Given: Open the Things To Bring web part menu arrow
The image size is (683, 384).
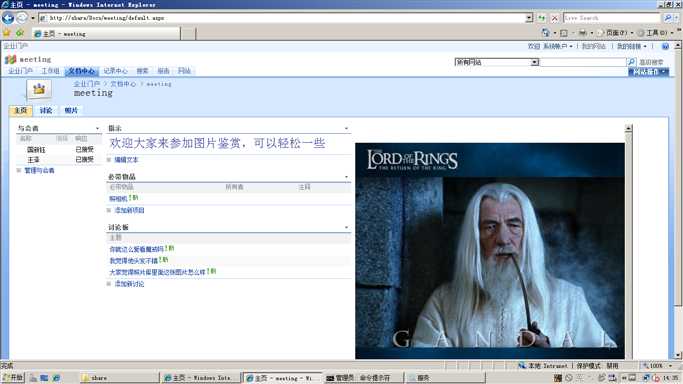Looking at the screenshot, I should pyautogui.click(x=346, y=177).
